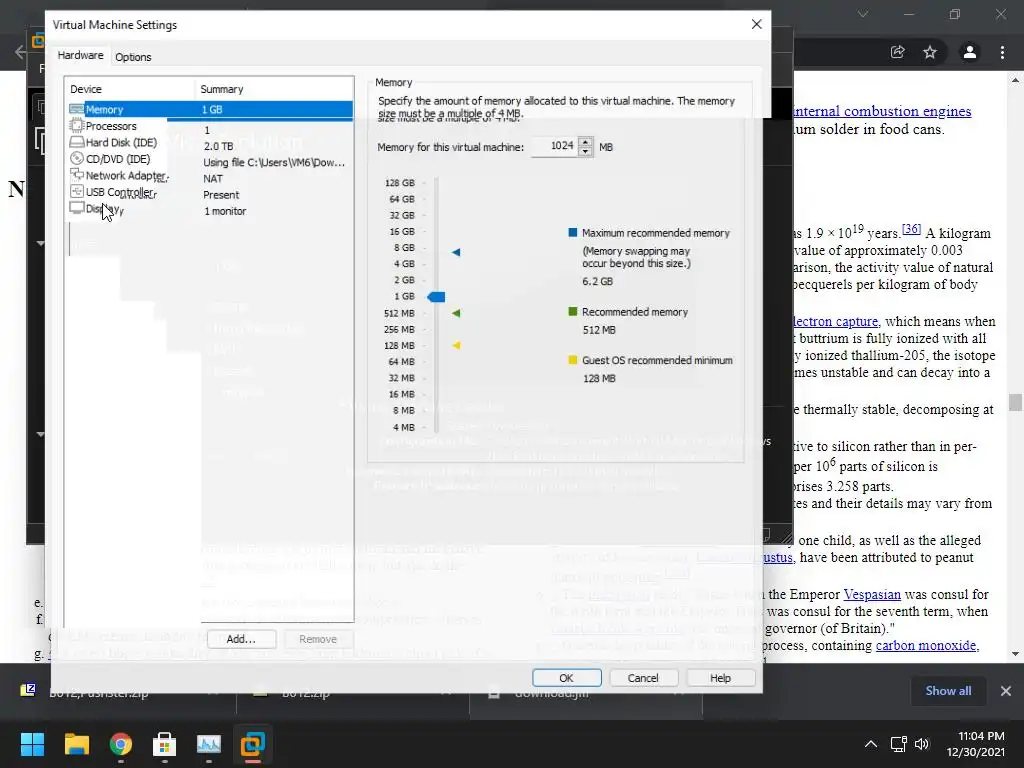Screen dimensions: 1024x768
Task: Click the Add... button
Action: [241, 639]
